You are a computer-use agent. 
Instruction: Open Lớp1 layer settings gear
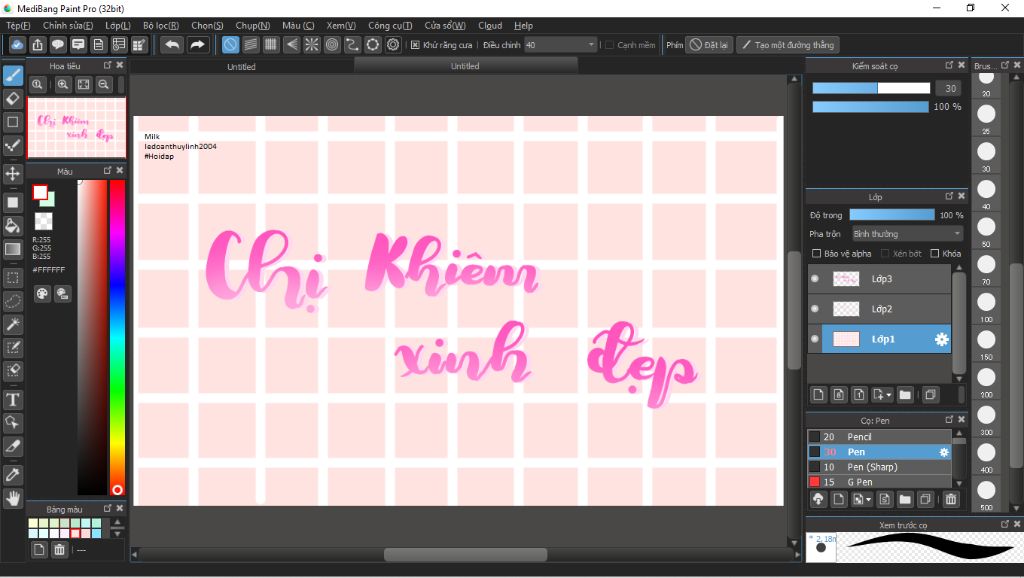coord(941,339)
